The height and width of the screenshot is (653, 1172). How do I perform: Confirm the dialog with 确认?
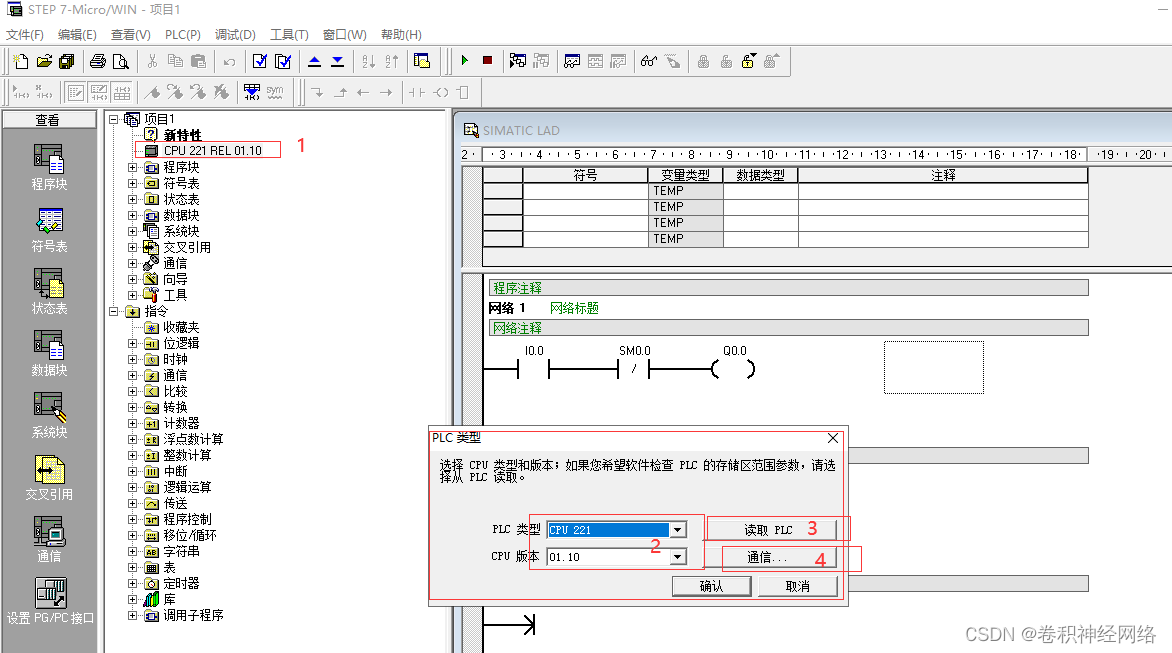pyautogui.click(x=712, y=587)
